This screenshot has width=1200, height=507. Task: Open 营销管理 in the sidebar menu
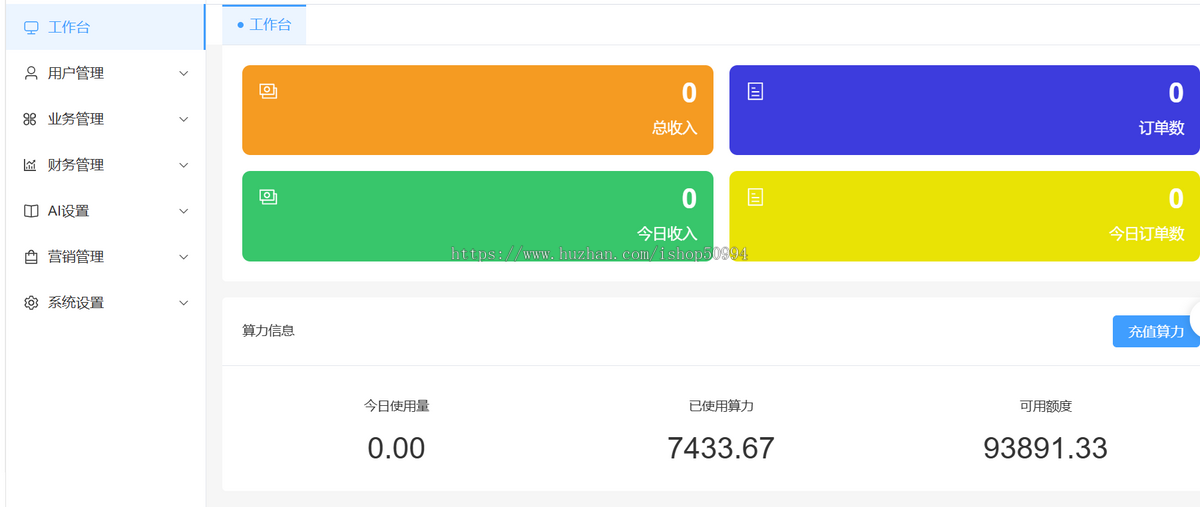(76, 257)
